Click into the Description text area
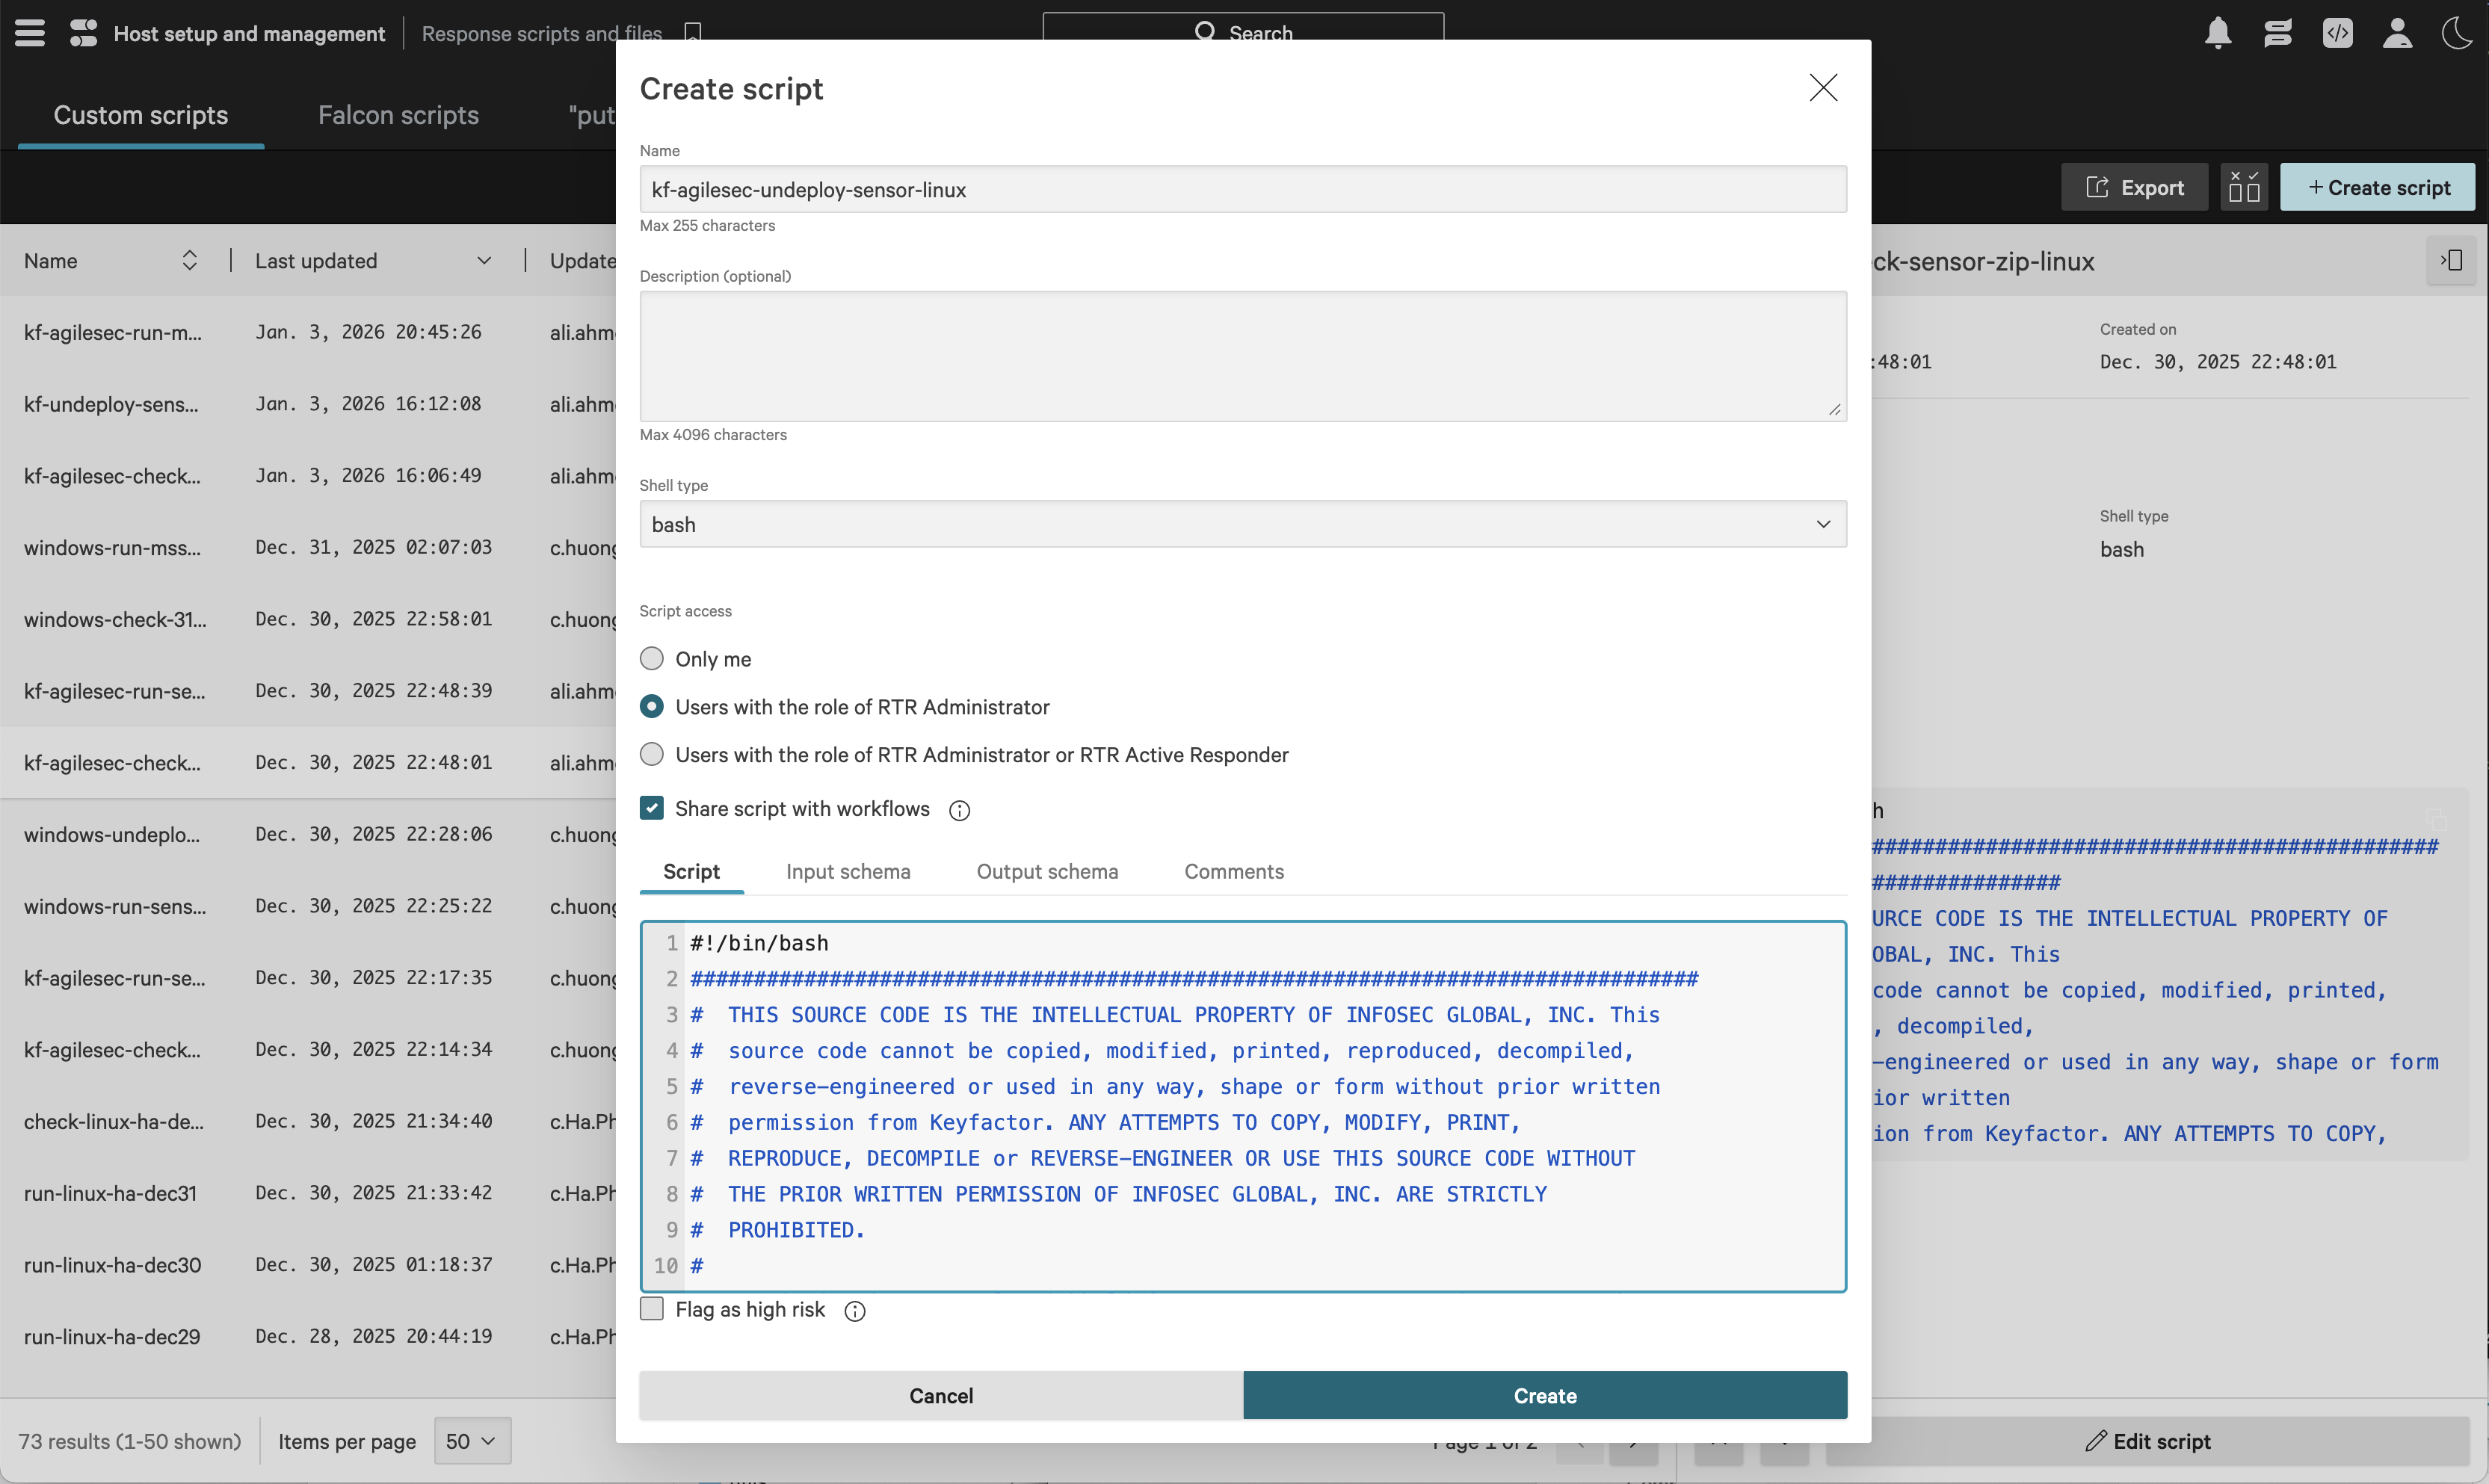This screenshot has width=2489, height=1484. tap(1242, 356)
